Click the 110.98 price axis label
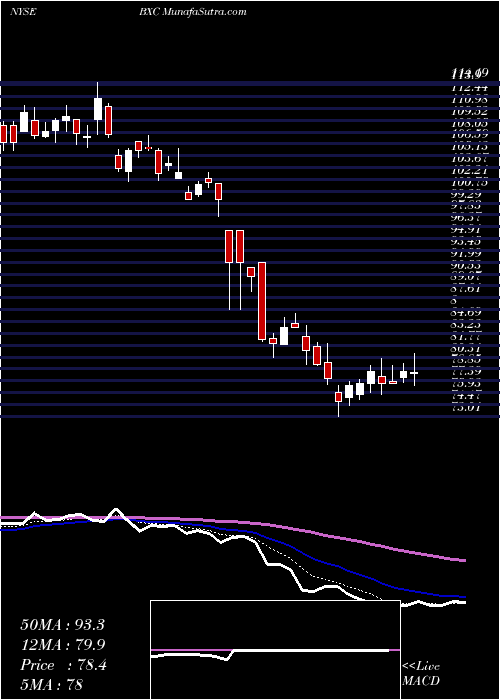This screenshot has width=500, height=700. coord(468,99)
